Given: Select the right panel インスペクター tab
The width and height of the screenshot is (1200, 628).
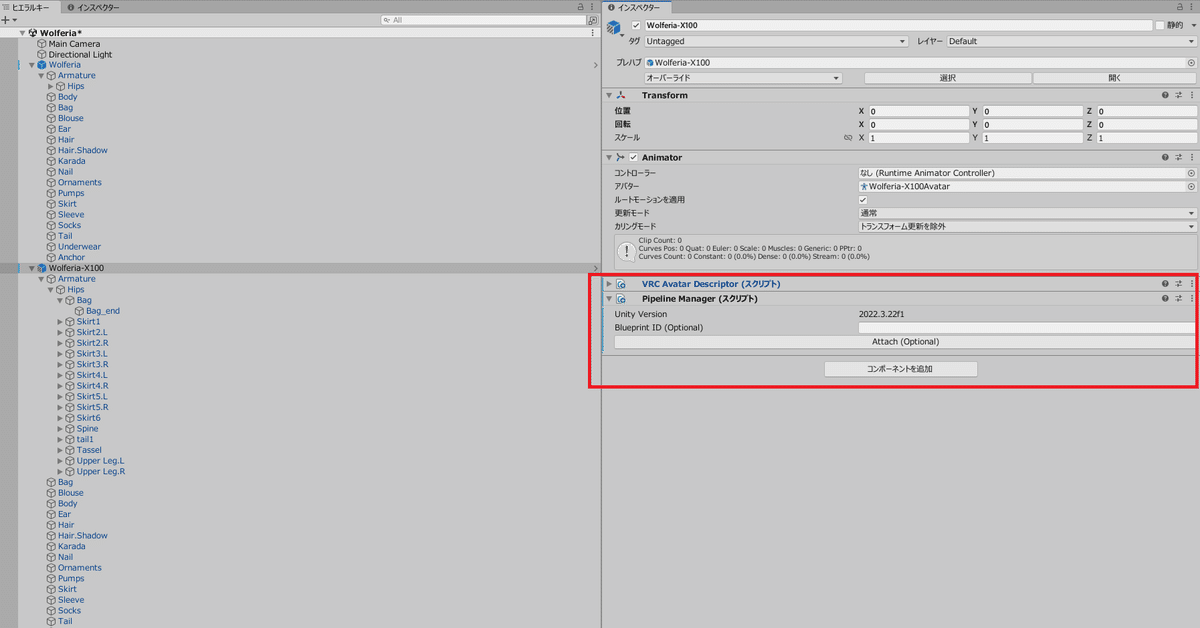Looking at the screenshot, I should tap(635, 7).
